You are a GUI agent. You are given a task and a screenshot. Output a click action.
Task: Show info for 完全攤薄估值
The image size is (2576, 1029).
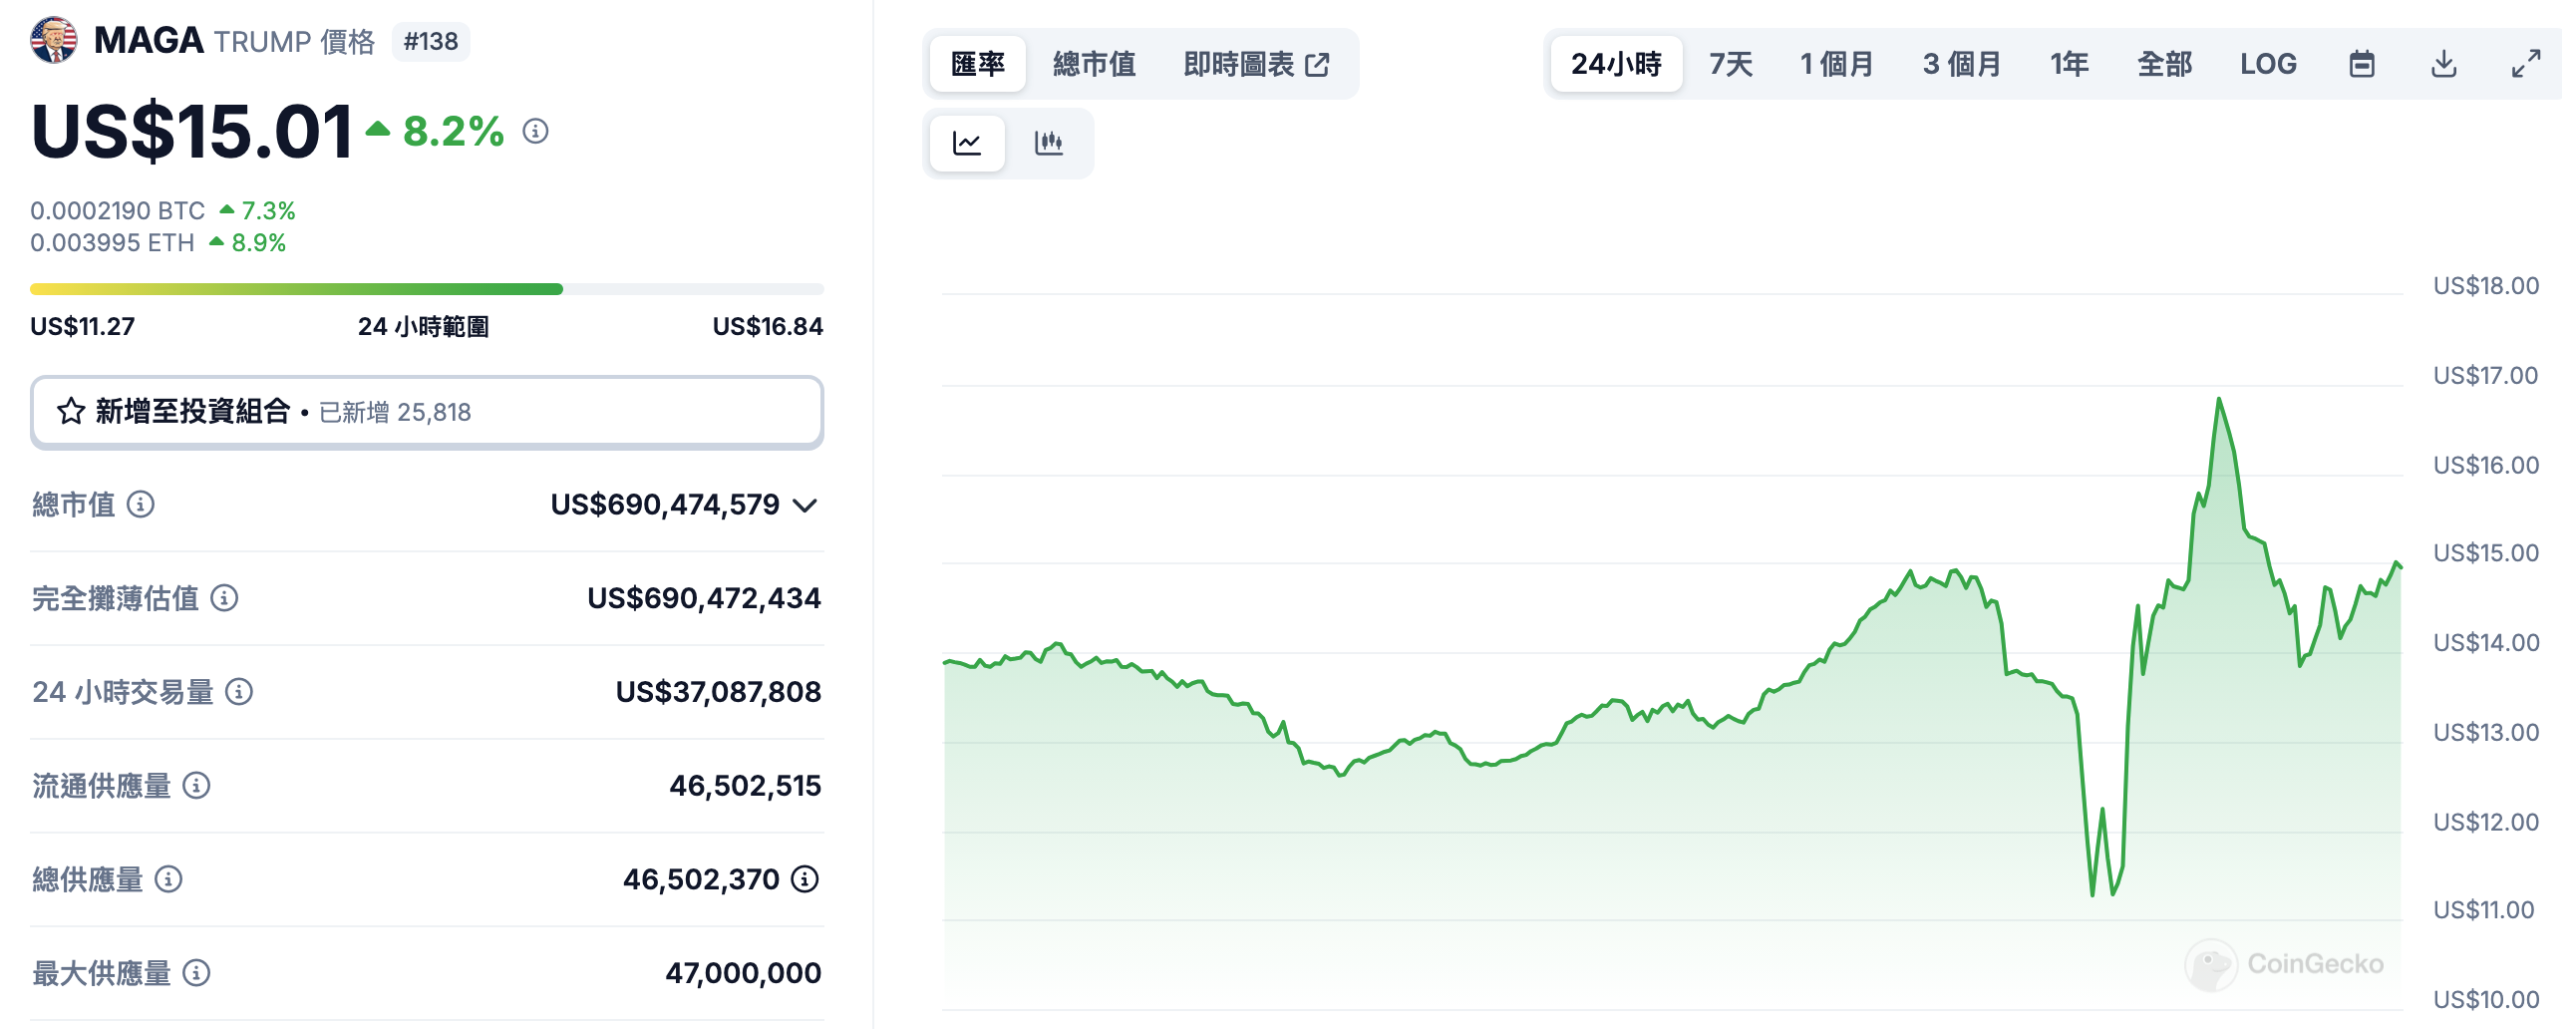click(225, 598)
